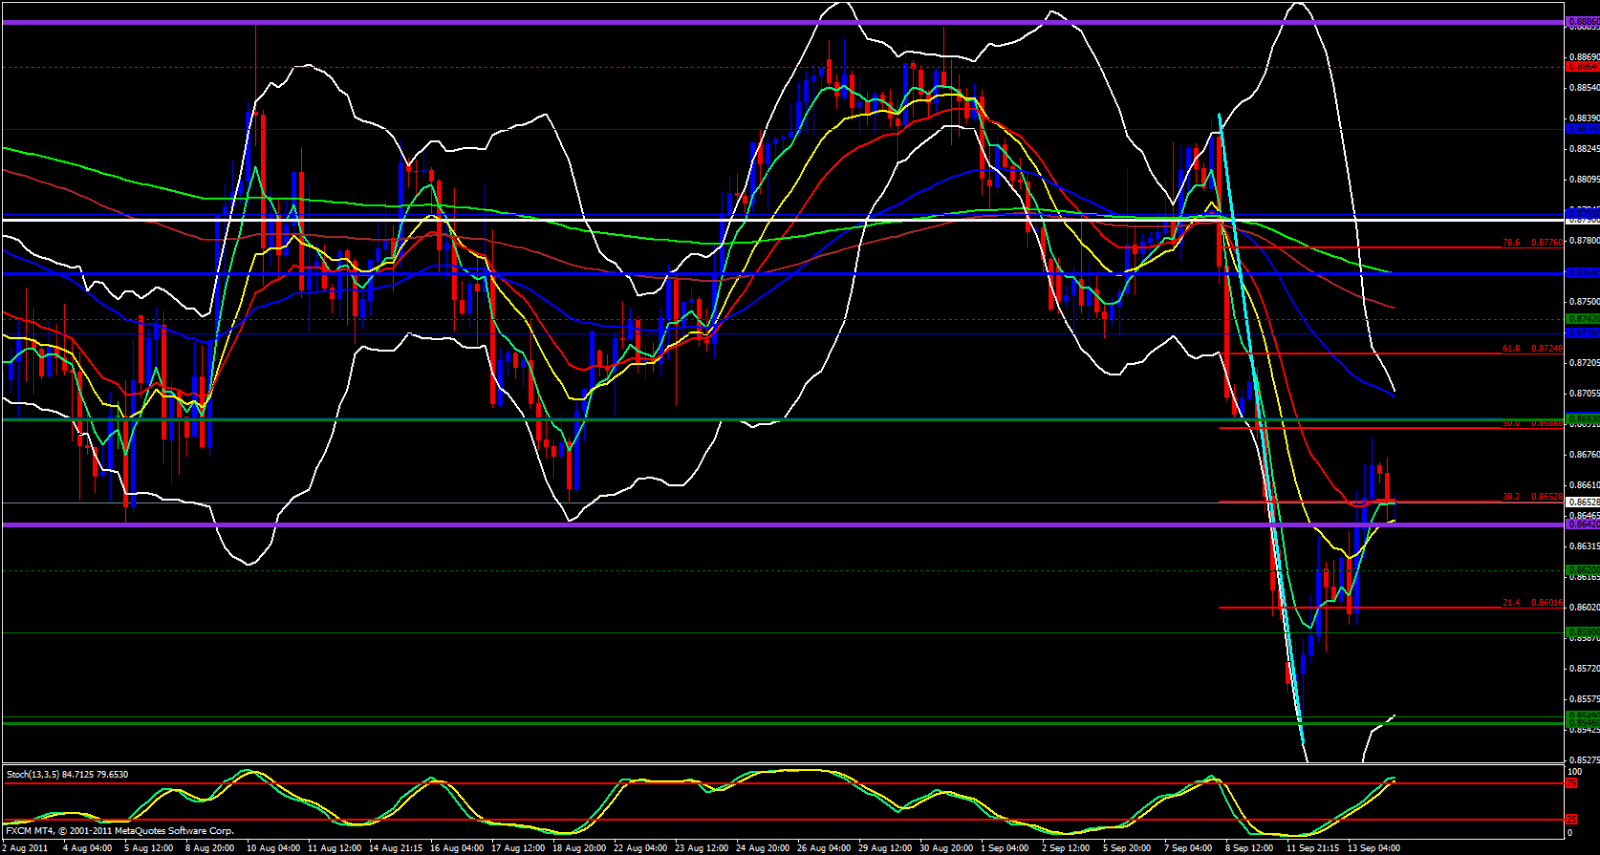Click the 18 Aug 20:00 time label
Screen dimensions: 1600x855
coord(579,848)
